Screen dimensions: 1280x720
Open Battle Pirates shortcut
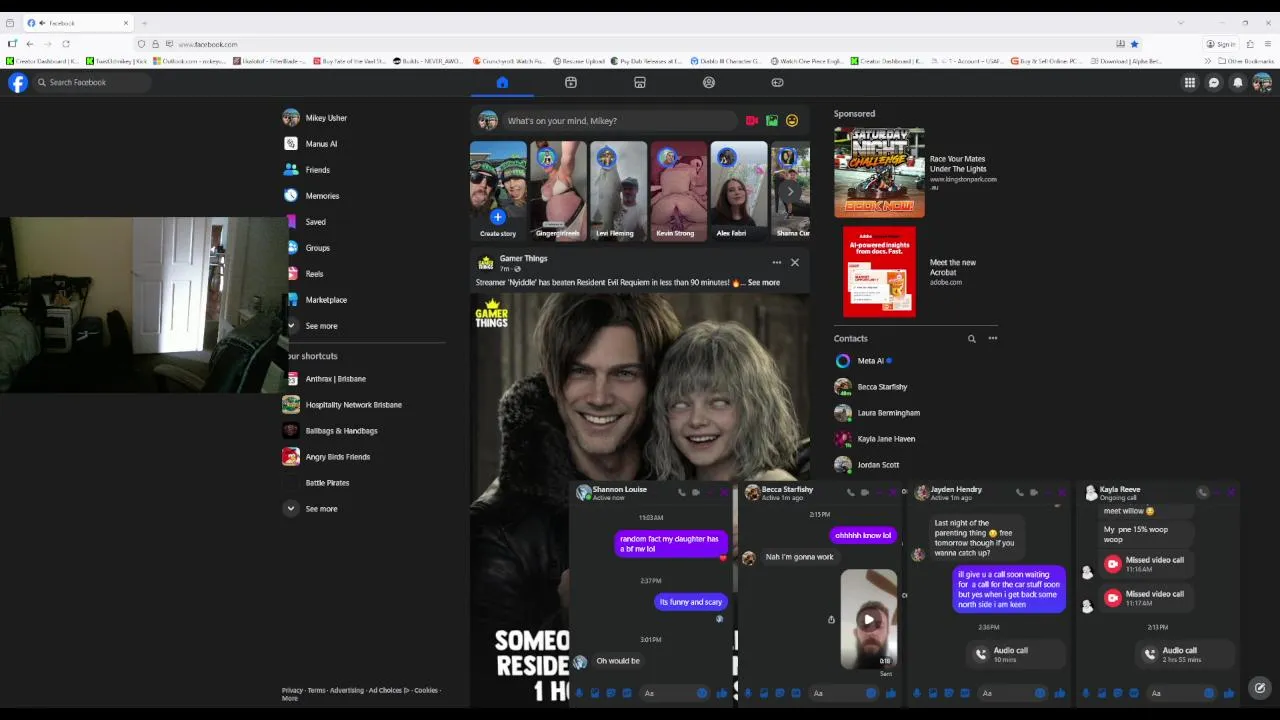[327, 483]
